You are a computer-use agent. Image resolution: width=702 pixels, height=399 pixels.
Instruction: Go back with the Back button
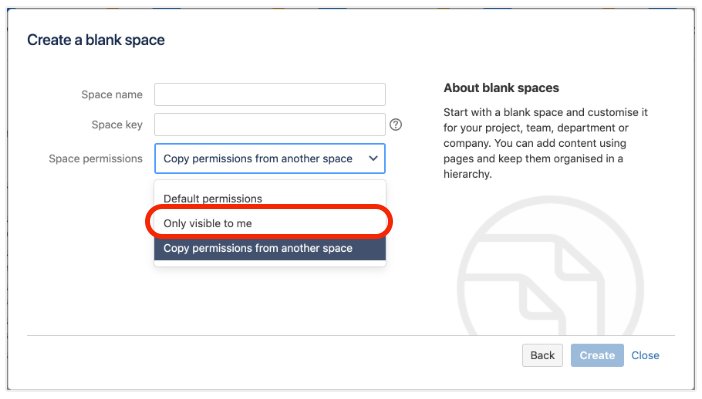tap(542, 355)
